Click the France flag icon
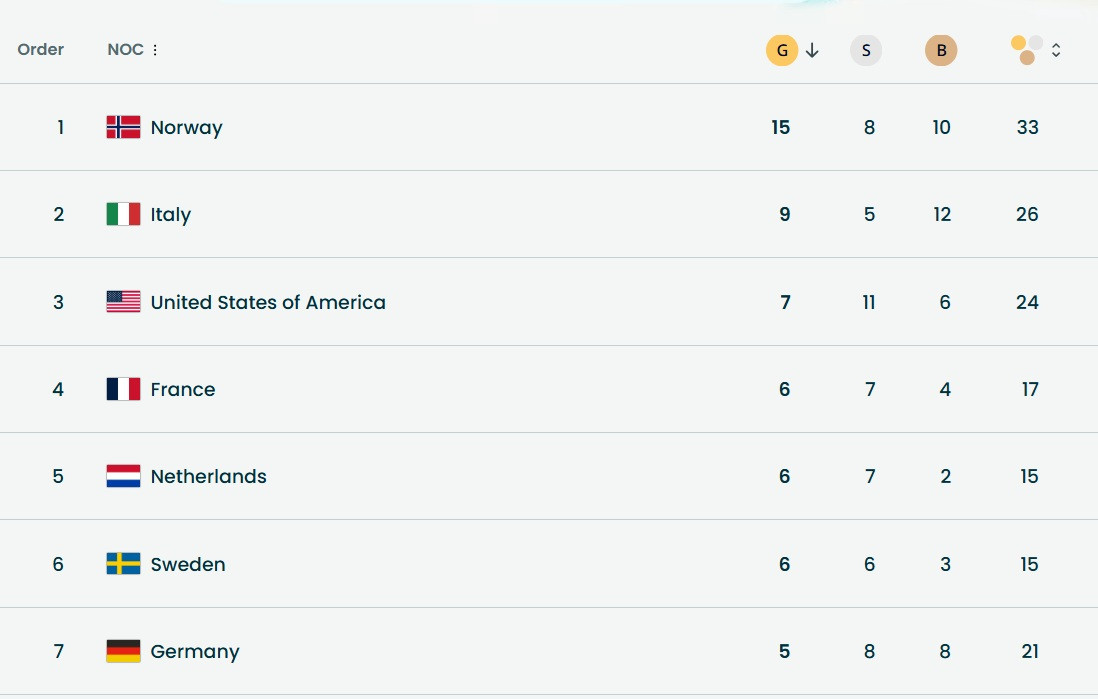Screen dimensions: 1098x699 coord(123,389)
